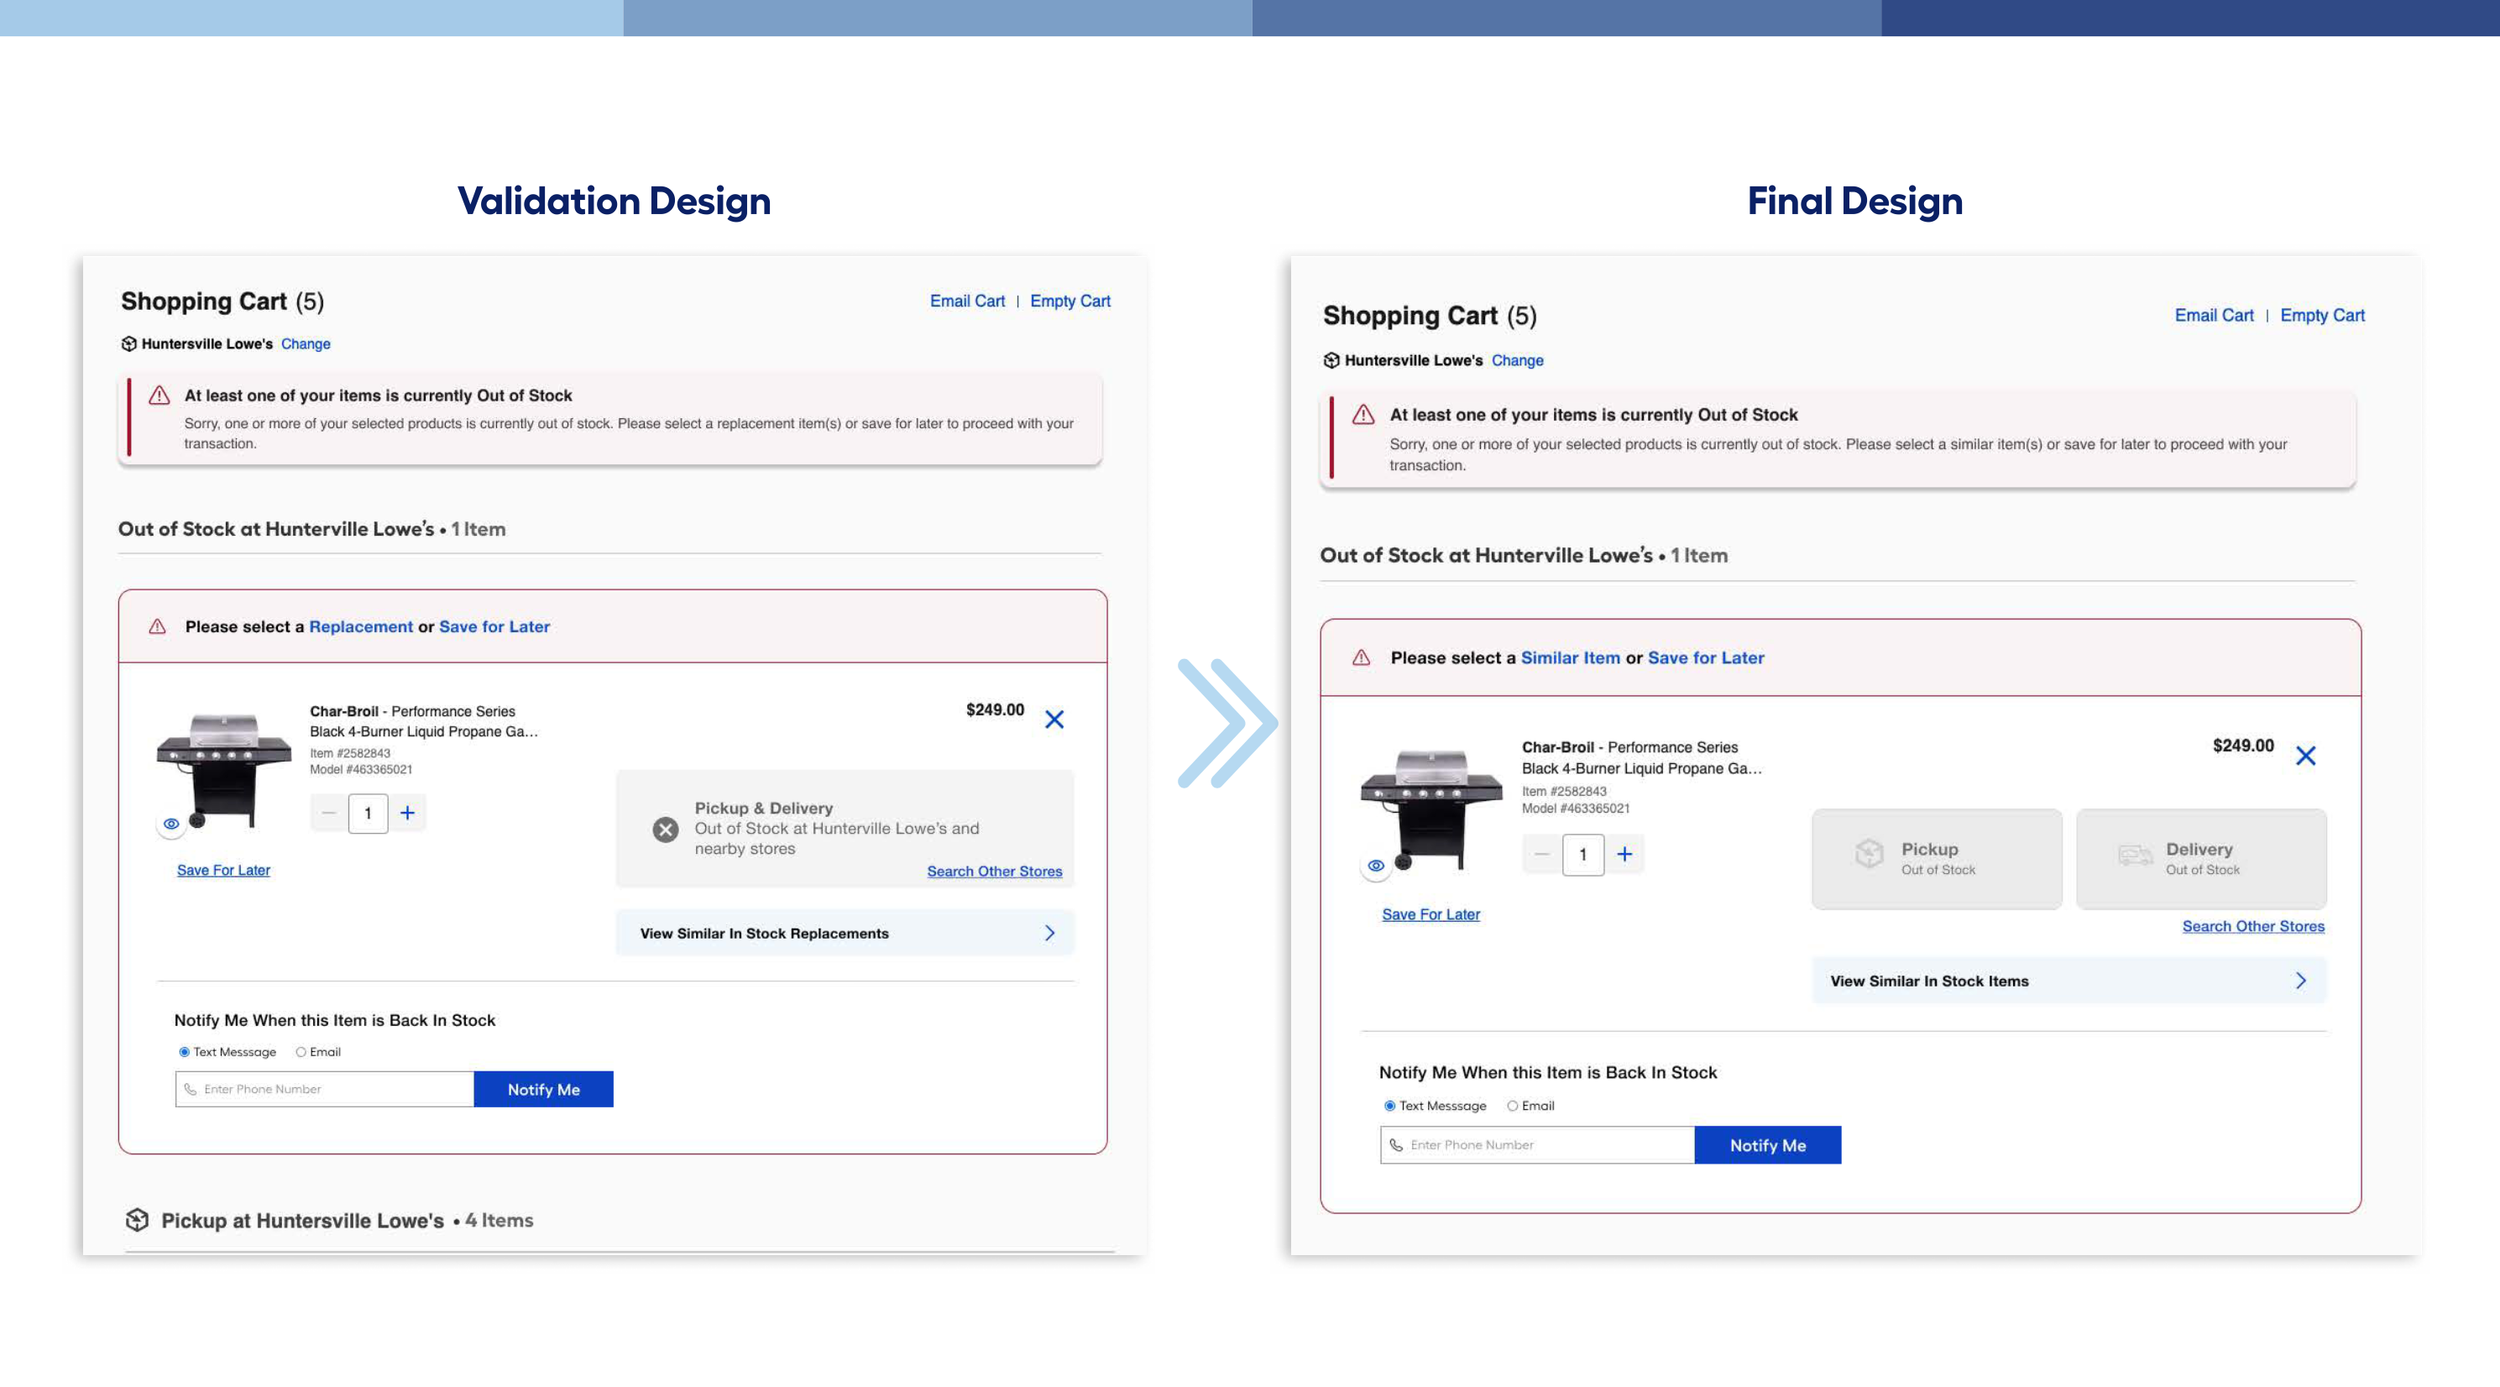Click the Pickup out of stock tile
This screenshot has height=1387, width=2500.
point(1936,858)
